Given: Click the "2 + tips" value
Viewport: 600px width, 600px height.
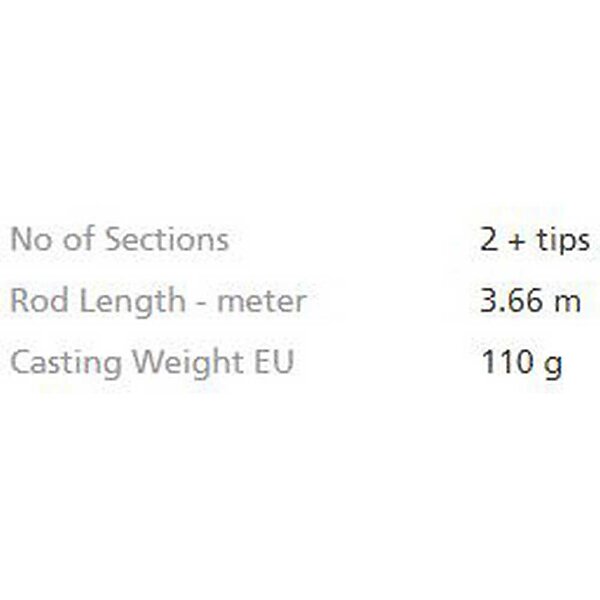Looking at the screenshot, I should tap(534, 241).
